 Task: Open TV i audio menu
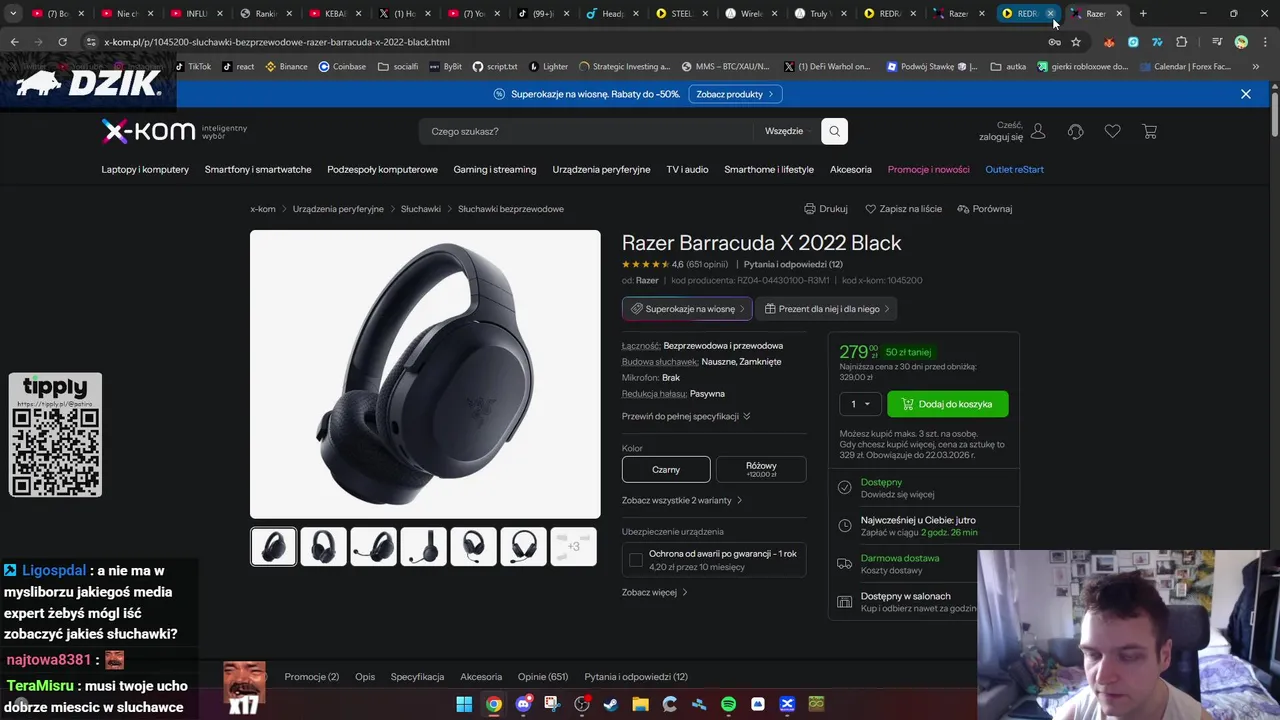687,169
